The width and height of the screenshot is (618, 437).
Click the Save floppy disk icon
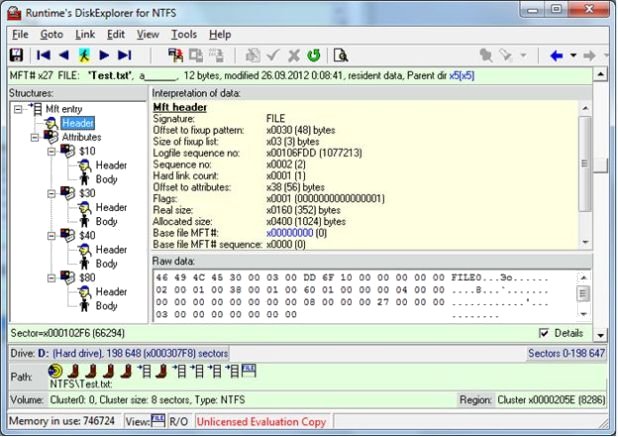[16, 56]
